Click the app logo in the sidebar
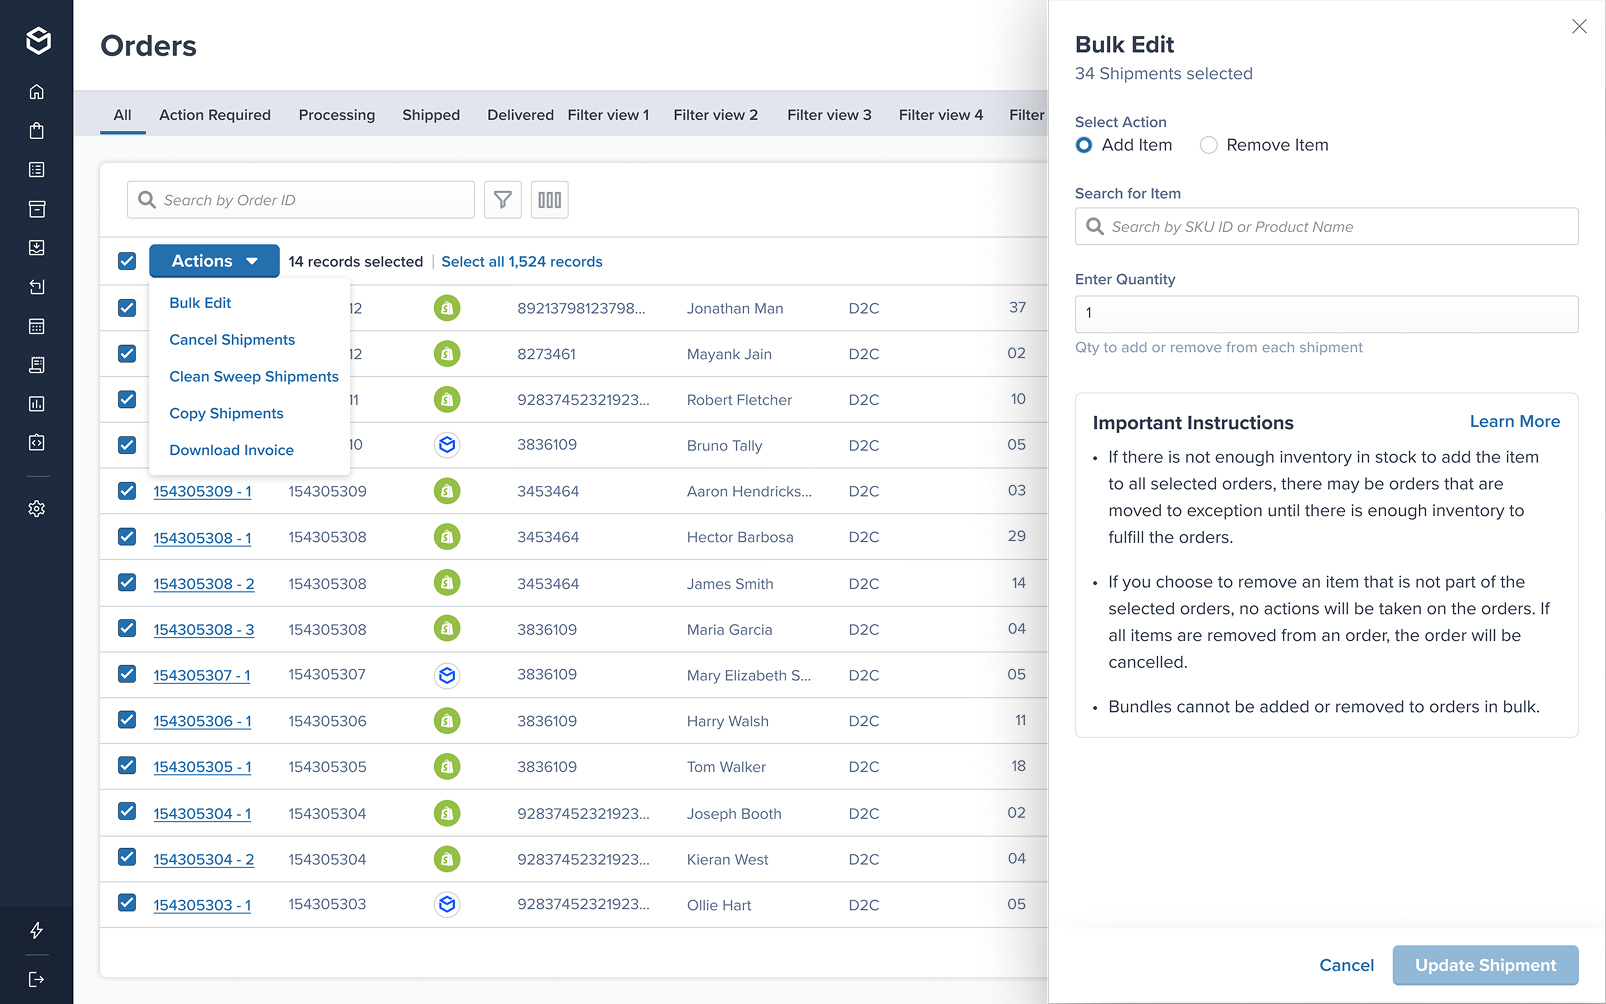The image size is (1606, 1004). pos(38,41)
